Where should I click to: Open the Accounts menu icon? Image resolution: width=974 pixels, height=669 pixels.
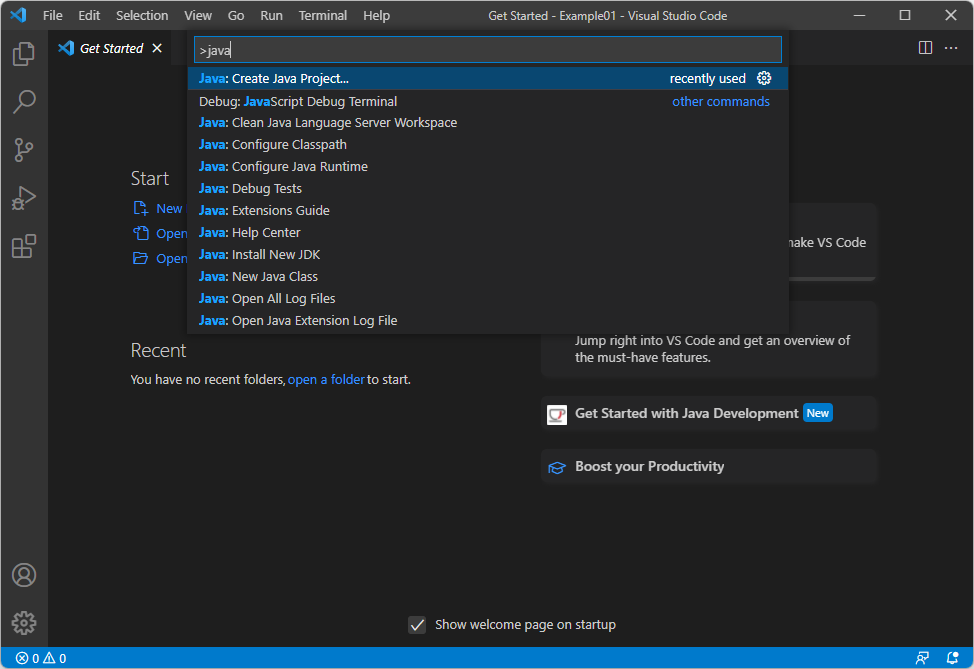click(24, 575)
